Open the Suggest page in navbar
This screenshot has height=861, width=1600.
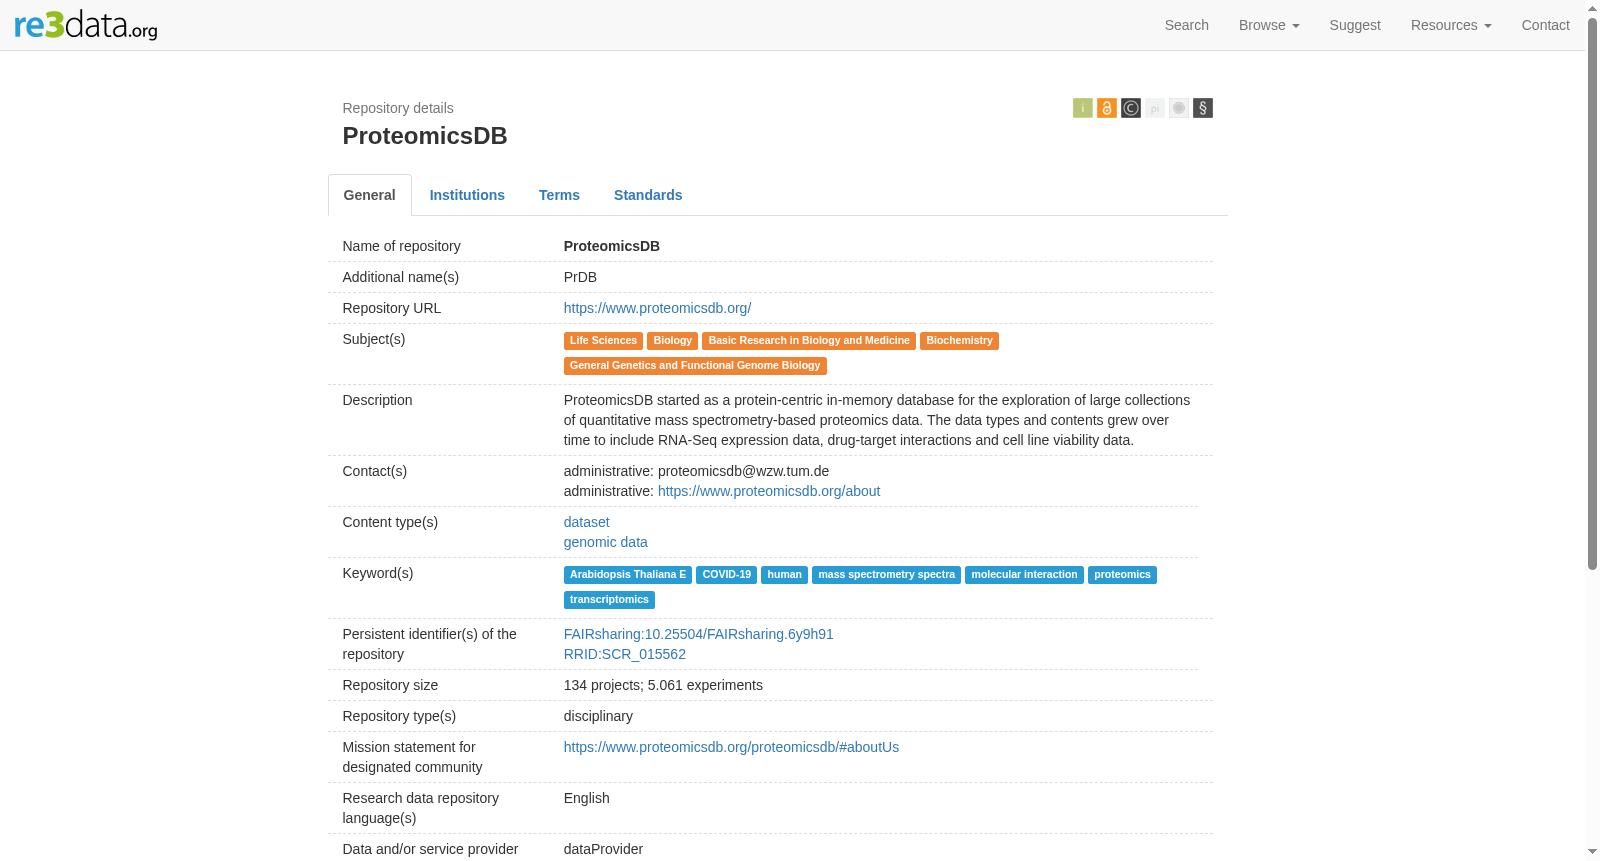pos(1355,25)
